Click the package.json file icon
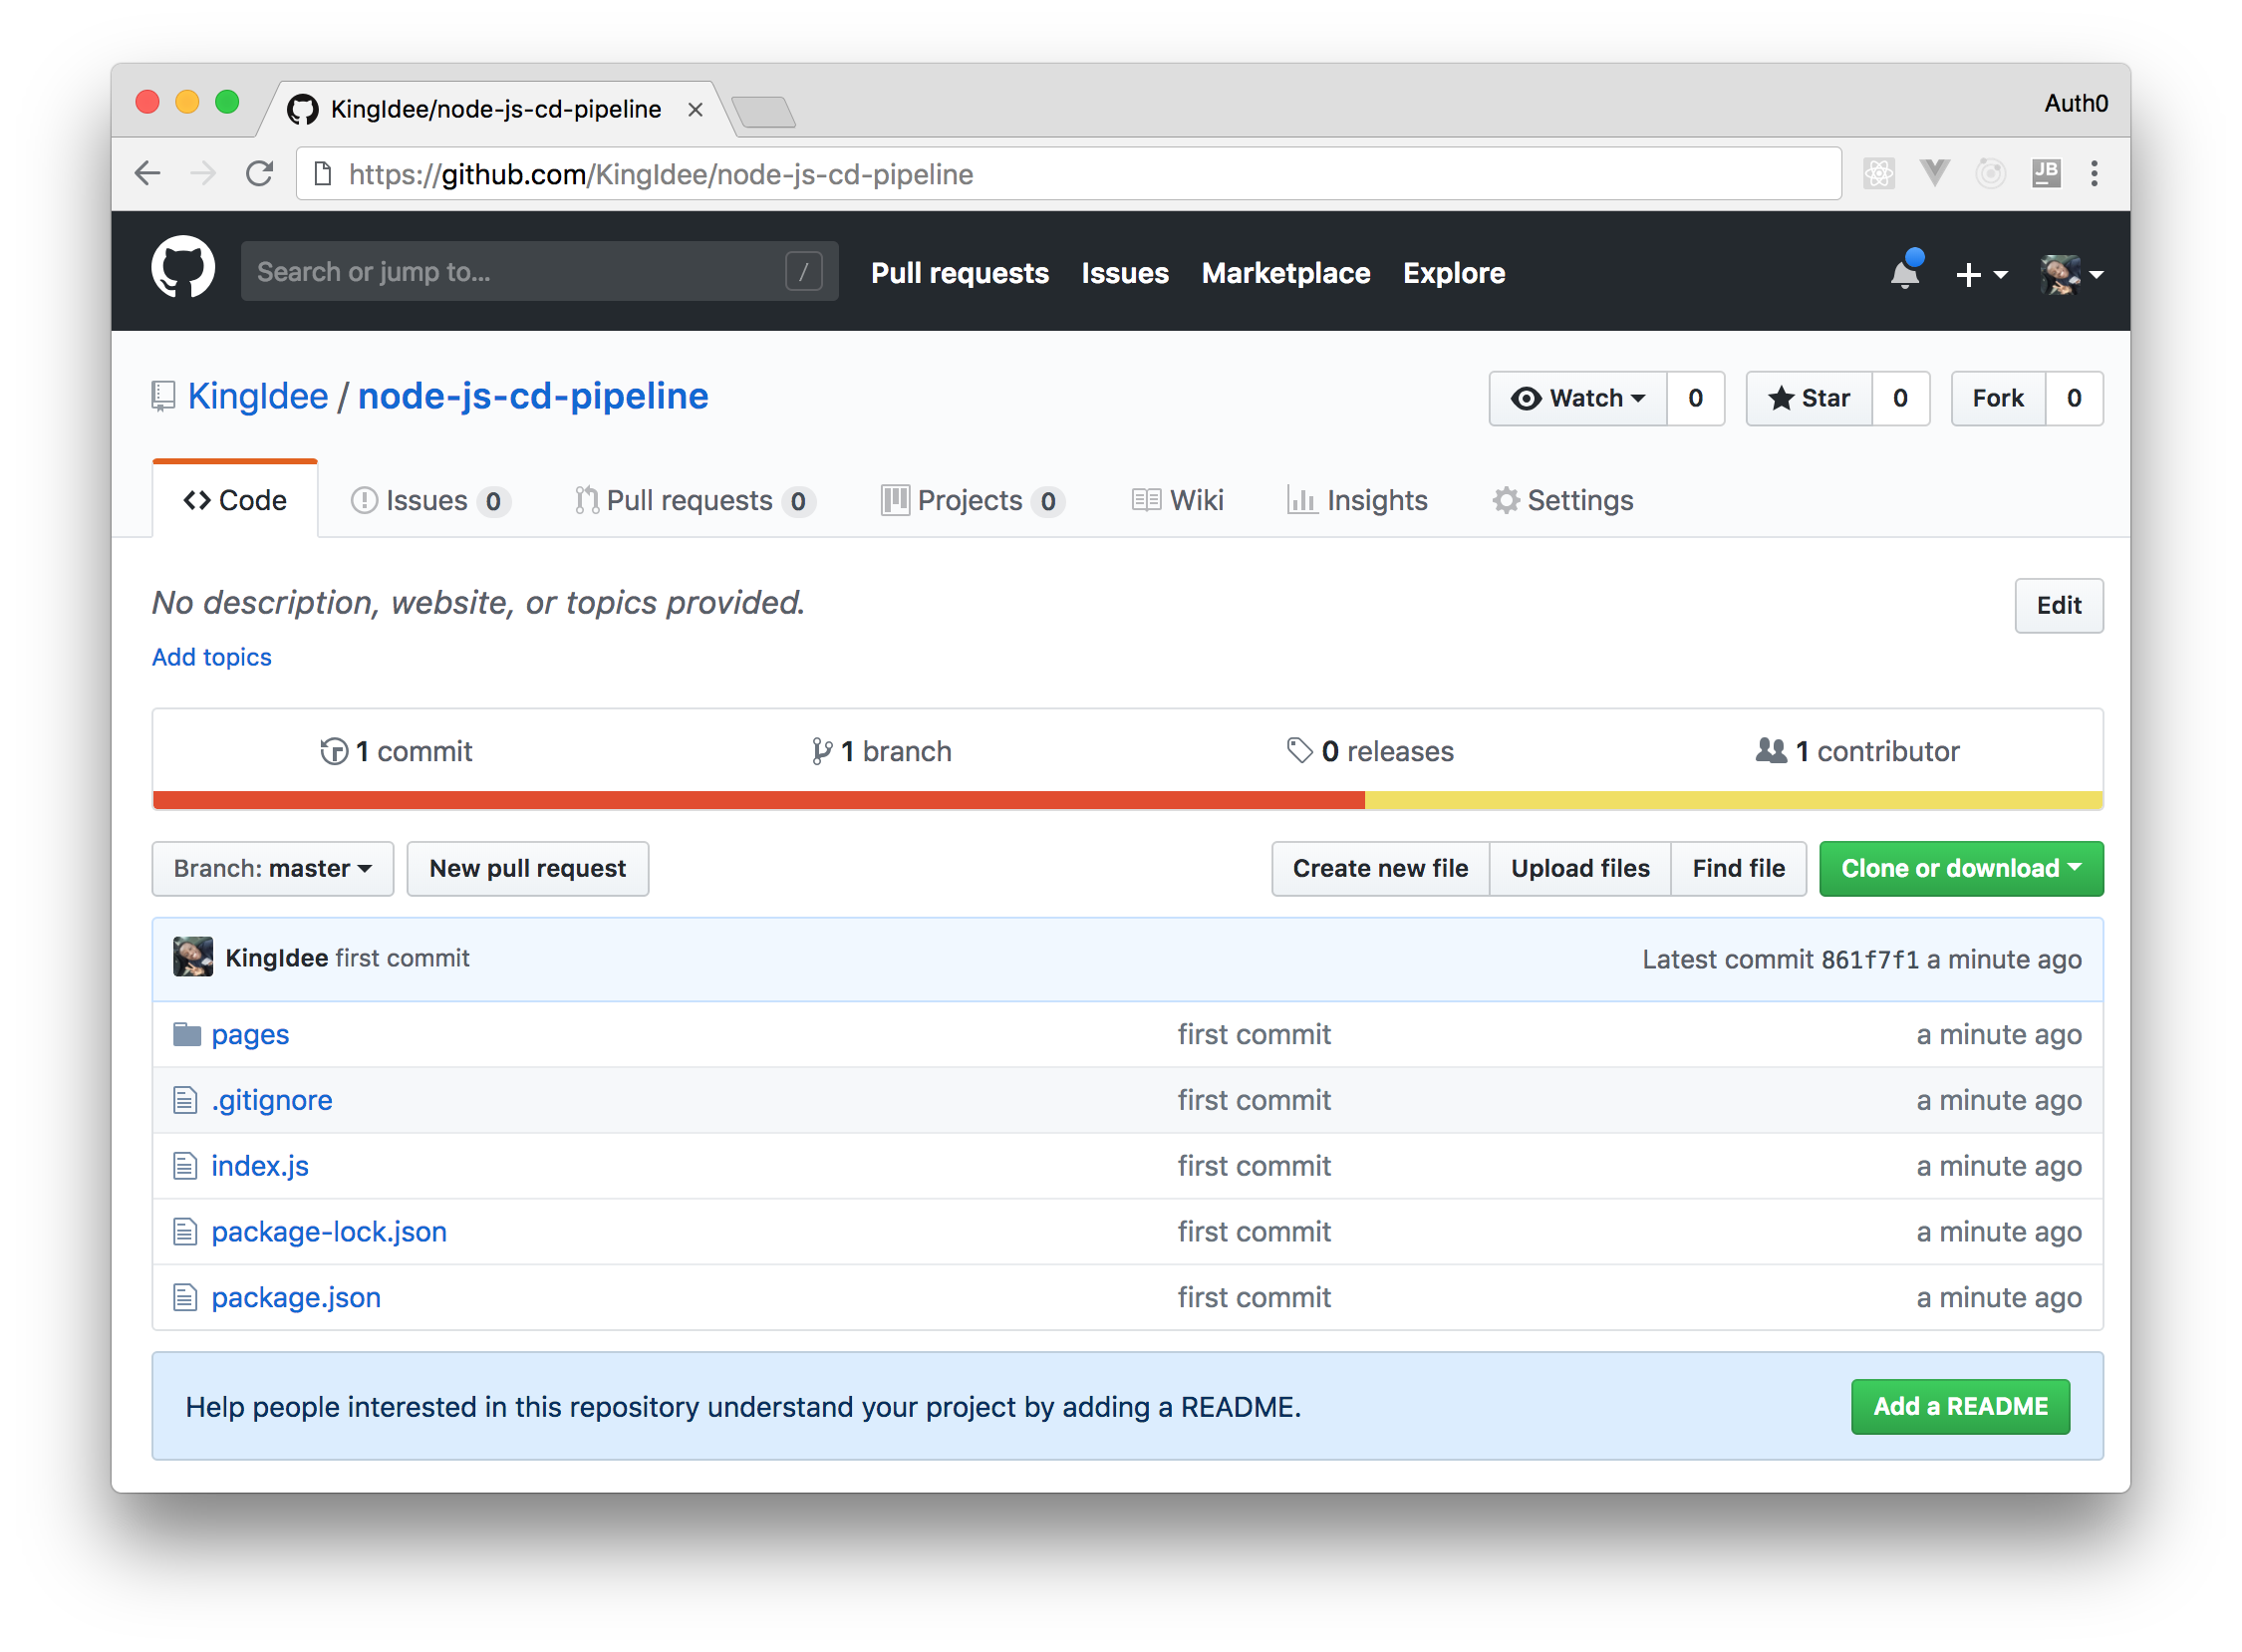 185,1298
